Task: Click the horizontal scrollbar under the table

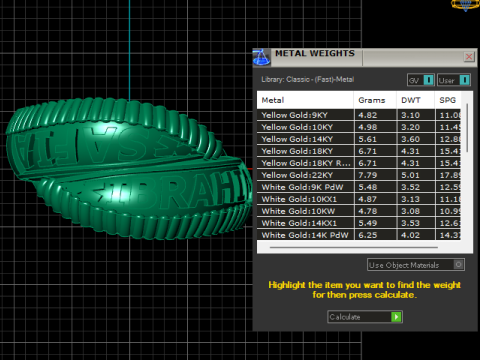Action: [x=354, y=247]
